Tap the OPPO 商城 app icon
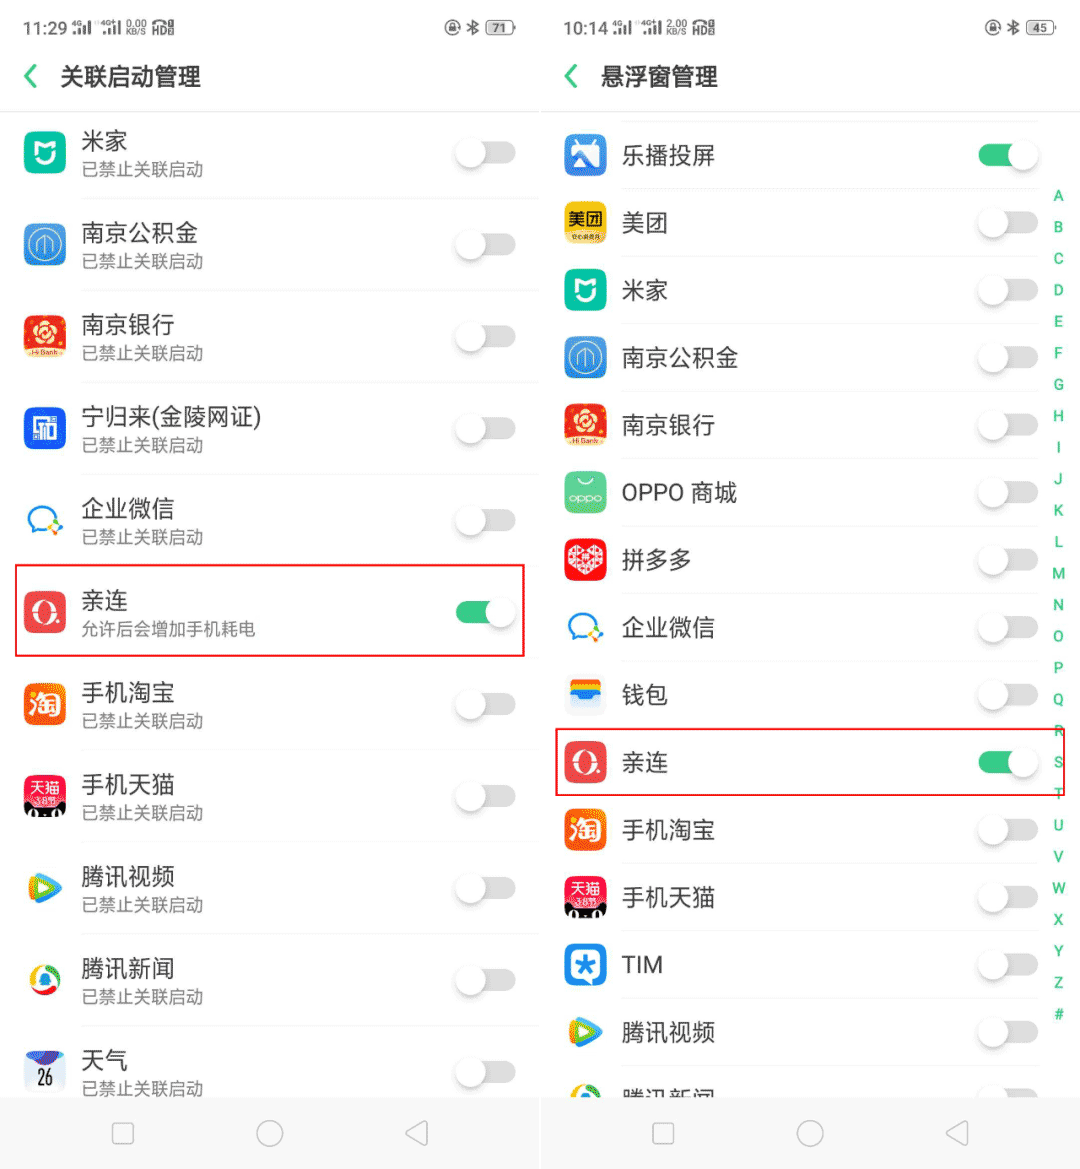Screen dimensions: 1080x1169 tap(585, 493)
